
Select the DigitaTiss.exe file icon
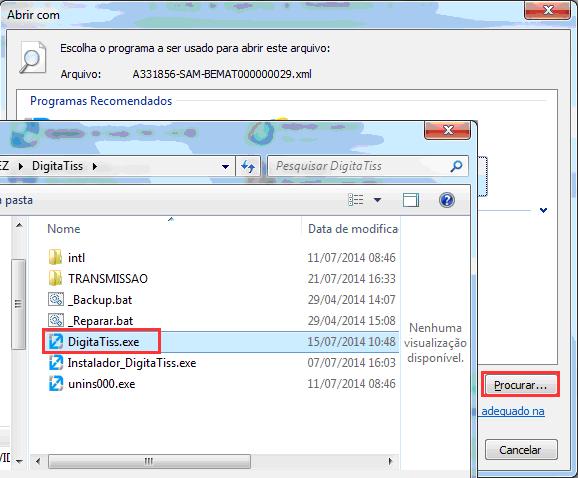click(x=56, y=342)
